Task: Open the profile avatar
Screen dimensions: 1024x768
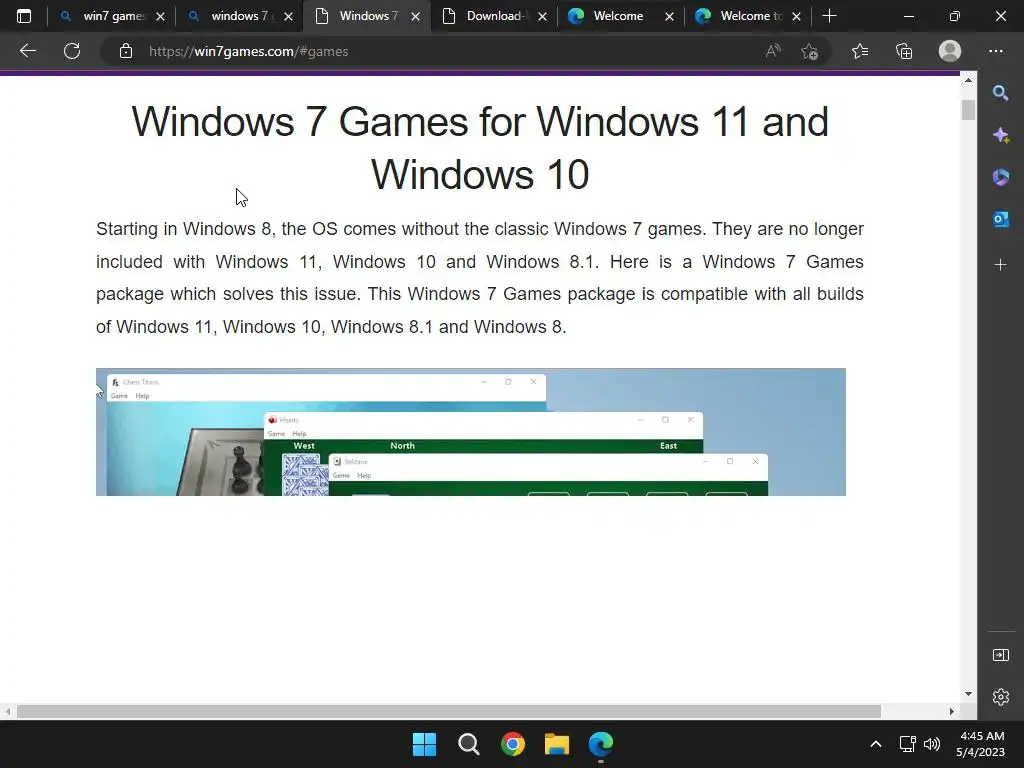Action: pos(950,51)
